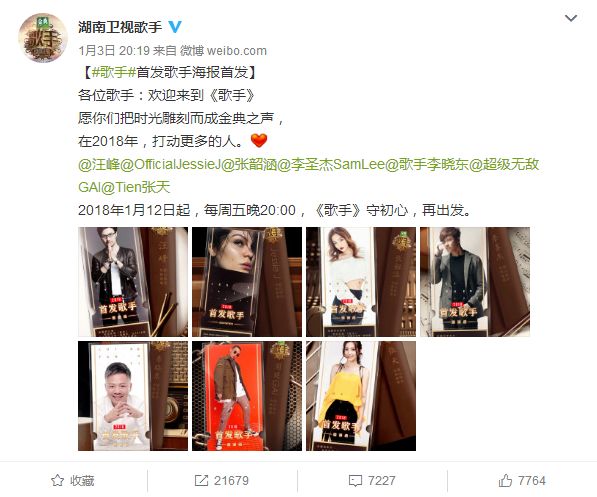
Task: Open the @汪峰 mention link
Action: click(99, 165)
